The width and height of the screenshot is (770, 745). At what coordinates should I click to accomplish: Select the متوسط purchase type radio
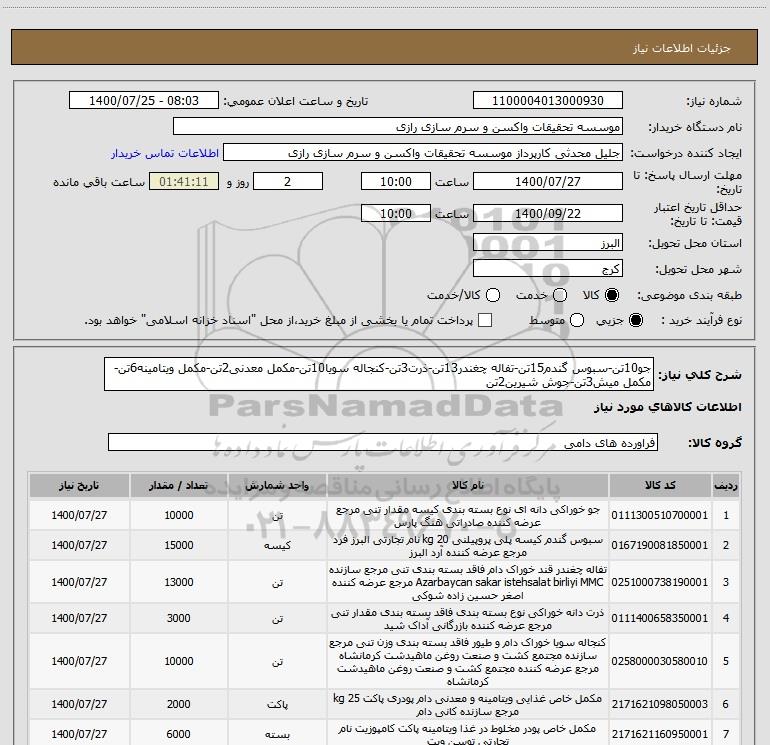577,320
